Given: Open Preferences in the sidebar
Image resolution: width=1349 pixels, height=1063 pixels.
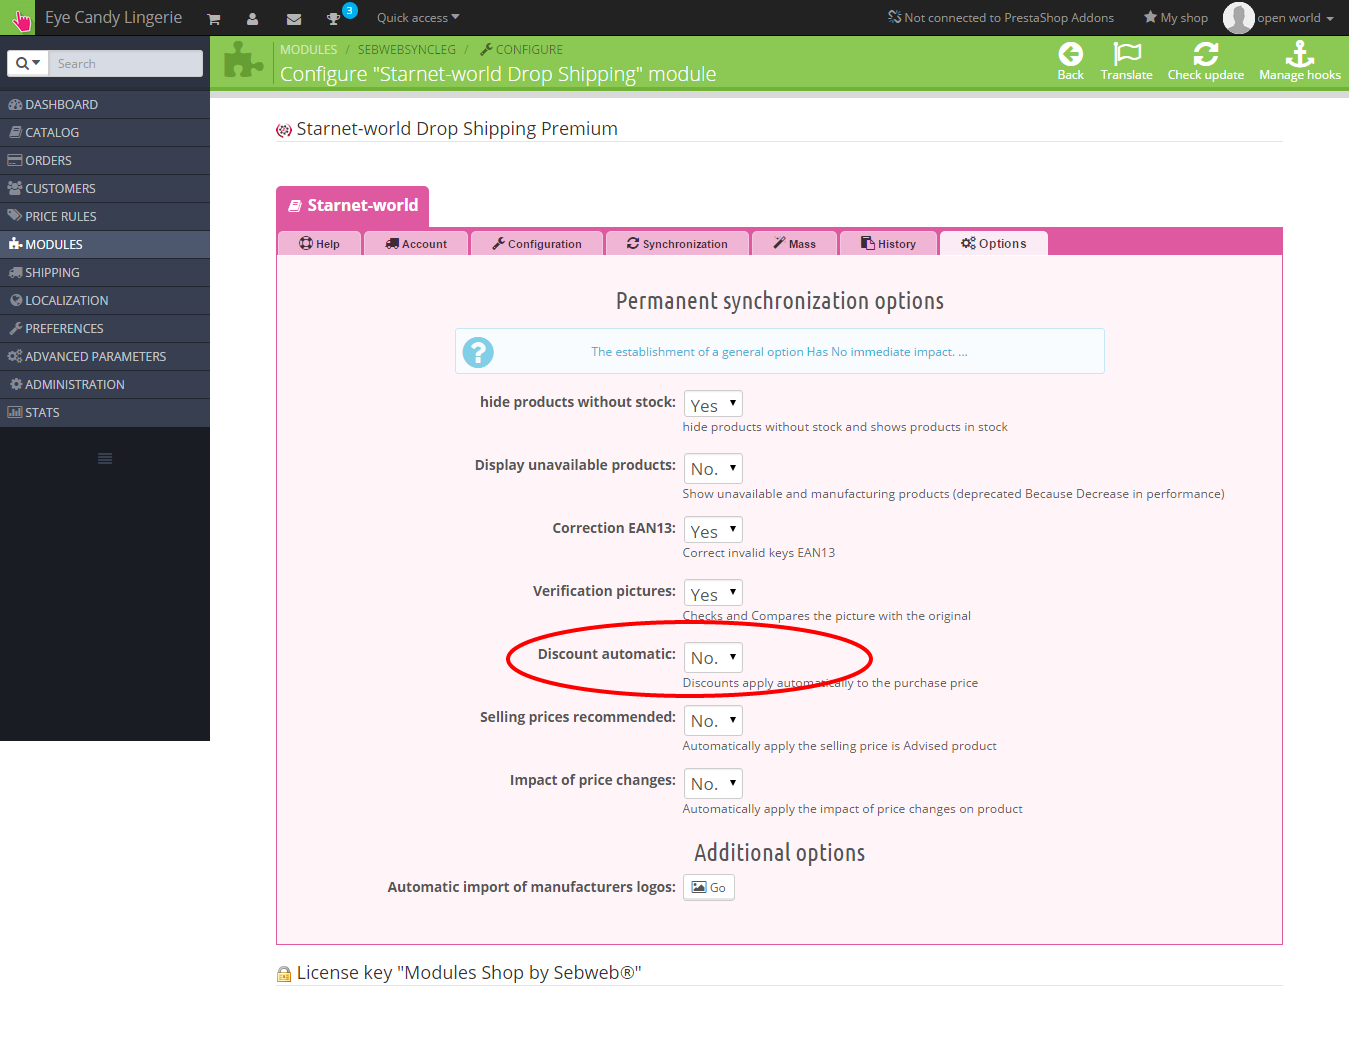Looking at the screenshot, I should tap(105, 328).
